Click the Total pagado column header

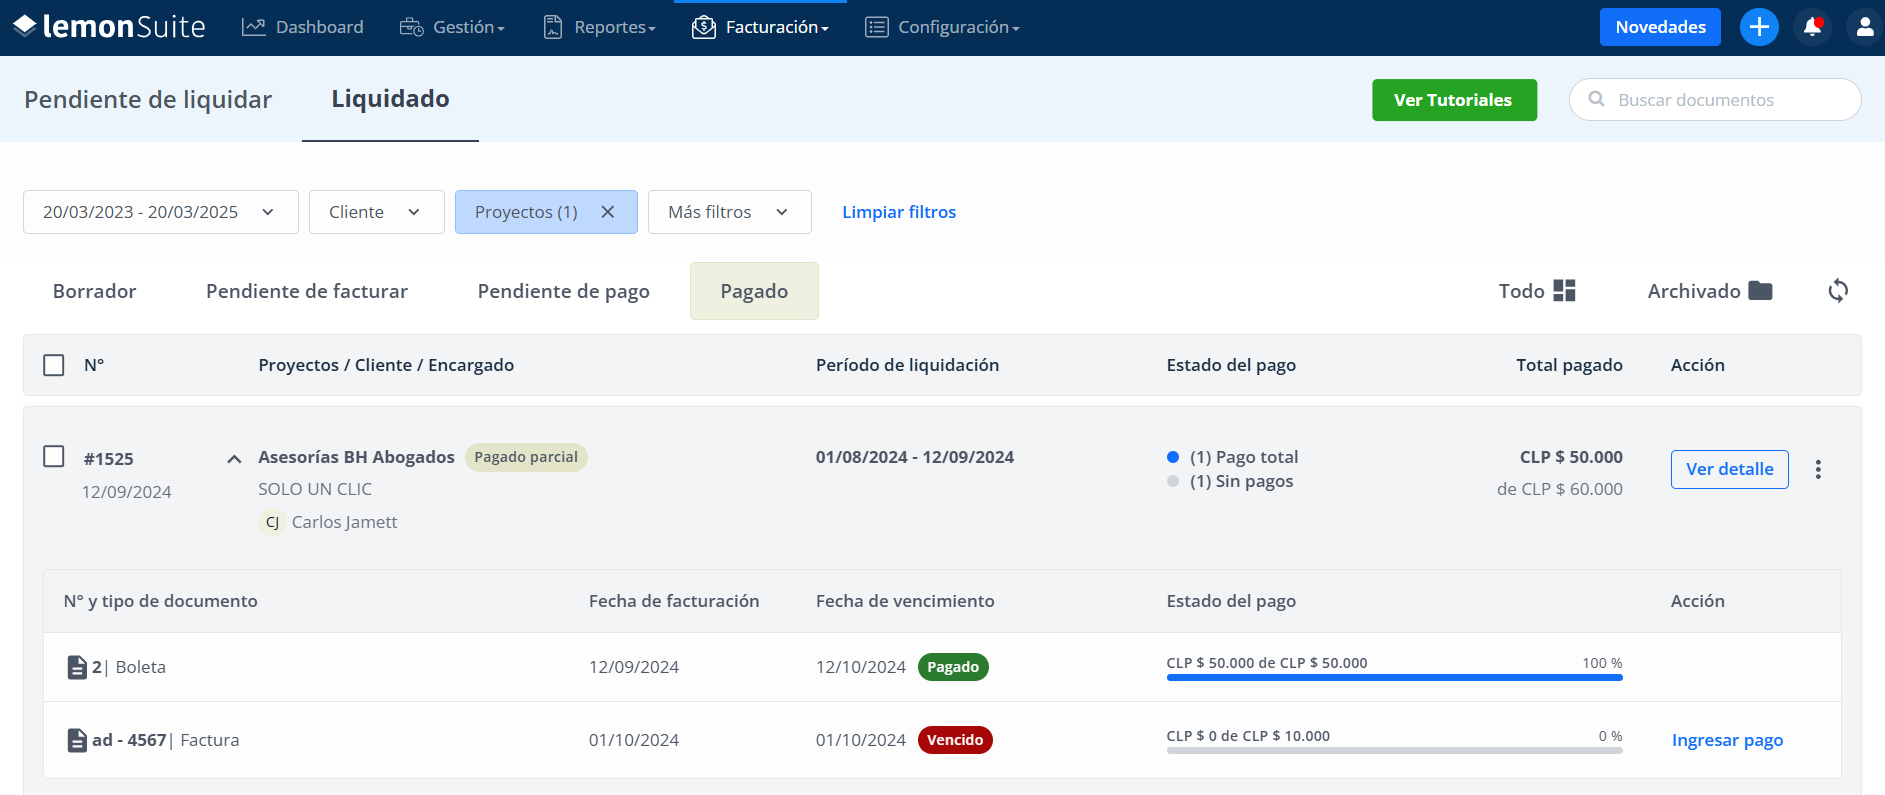pyautogui.click(x=1569, y=365)
